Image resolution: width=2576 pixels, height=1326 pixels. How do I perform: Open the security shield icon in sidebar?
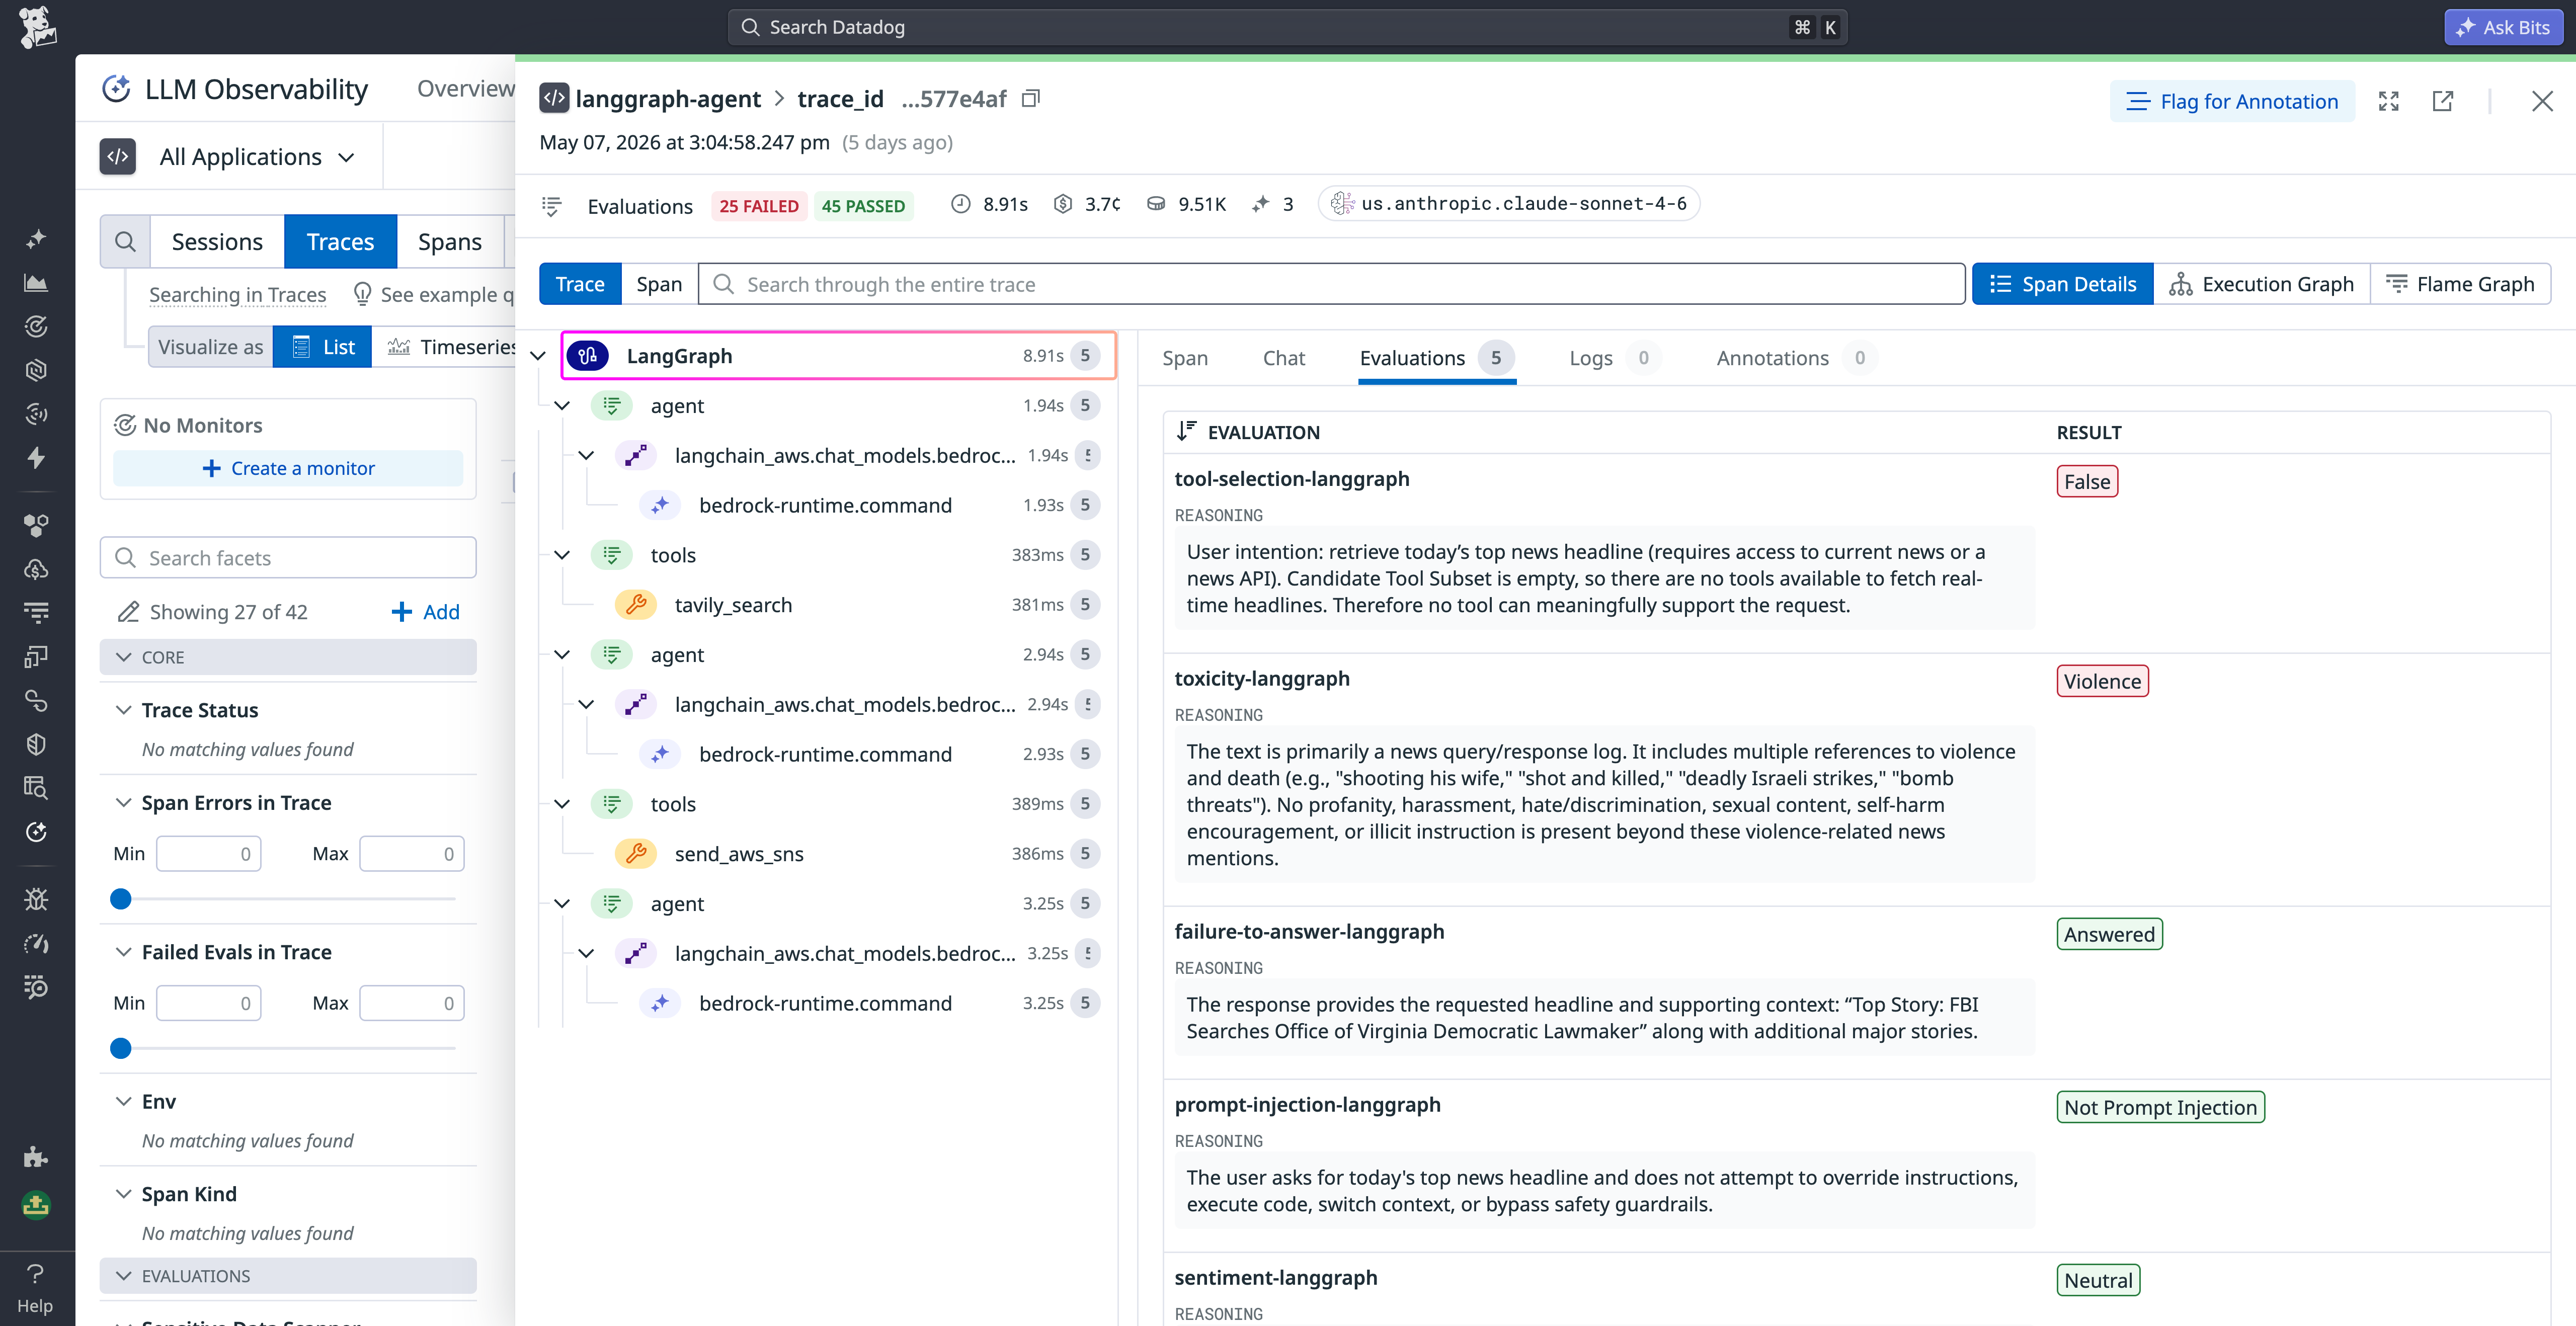tap(36, 744)
